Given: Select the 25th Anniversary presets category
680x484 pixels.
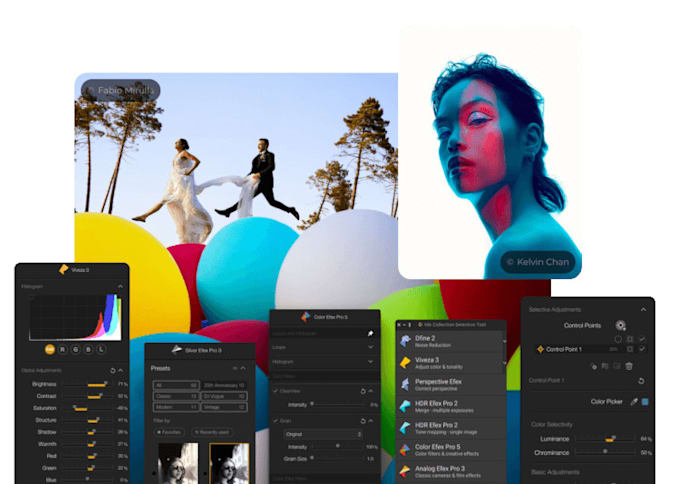Looking at the screenshot, I should click(224, 385).
